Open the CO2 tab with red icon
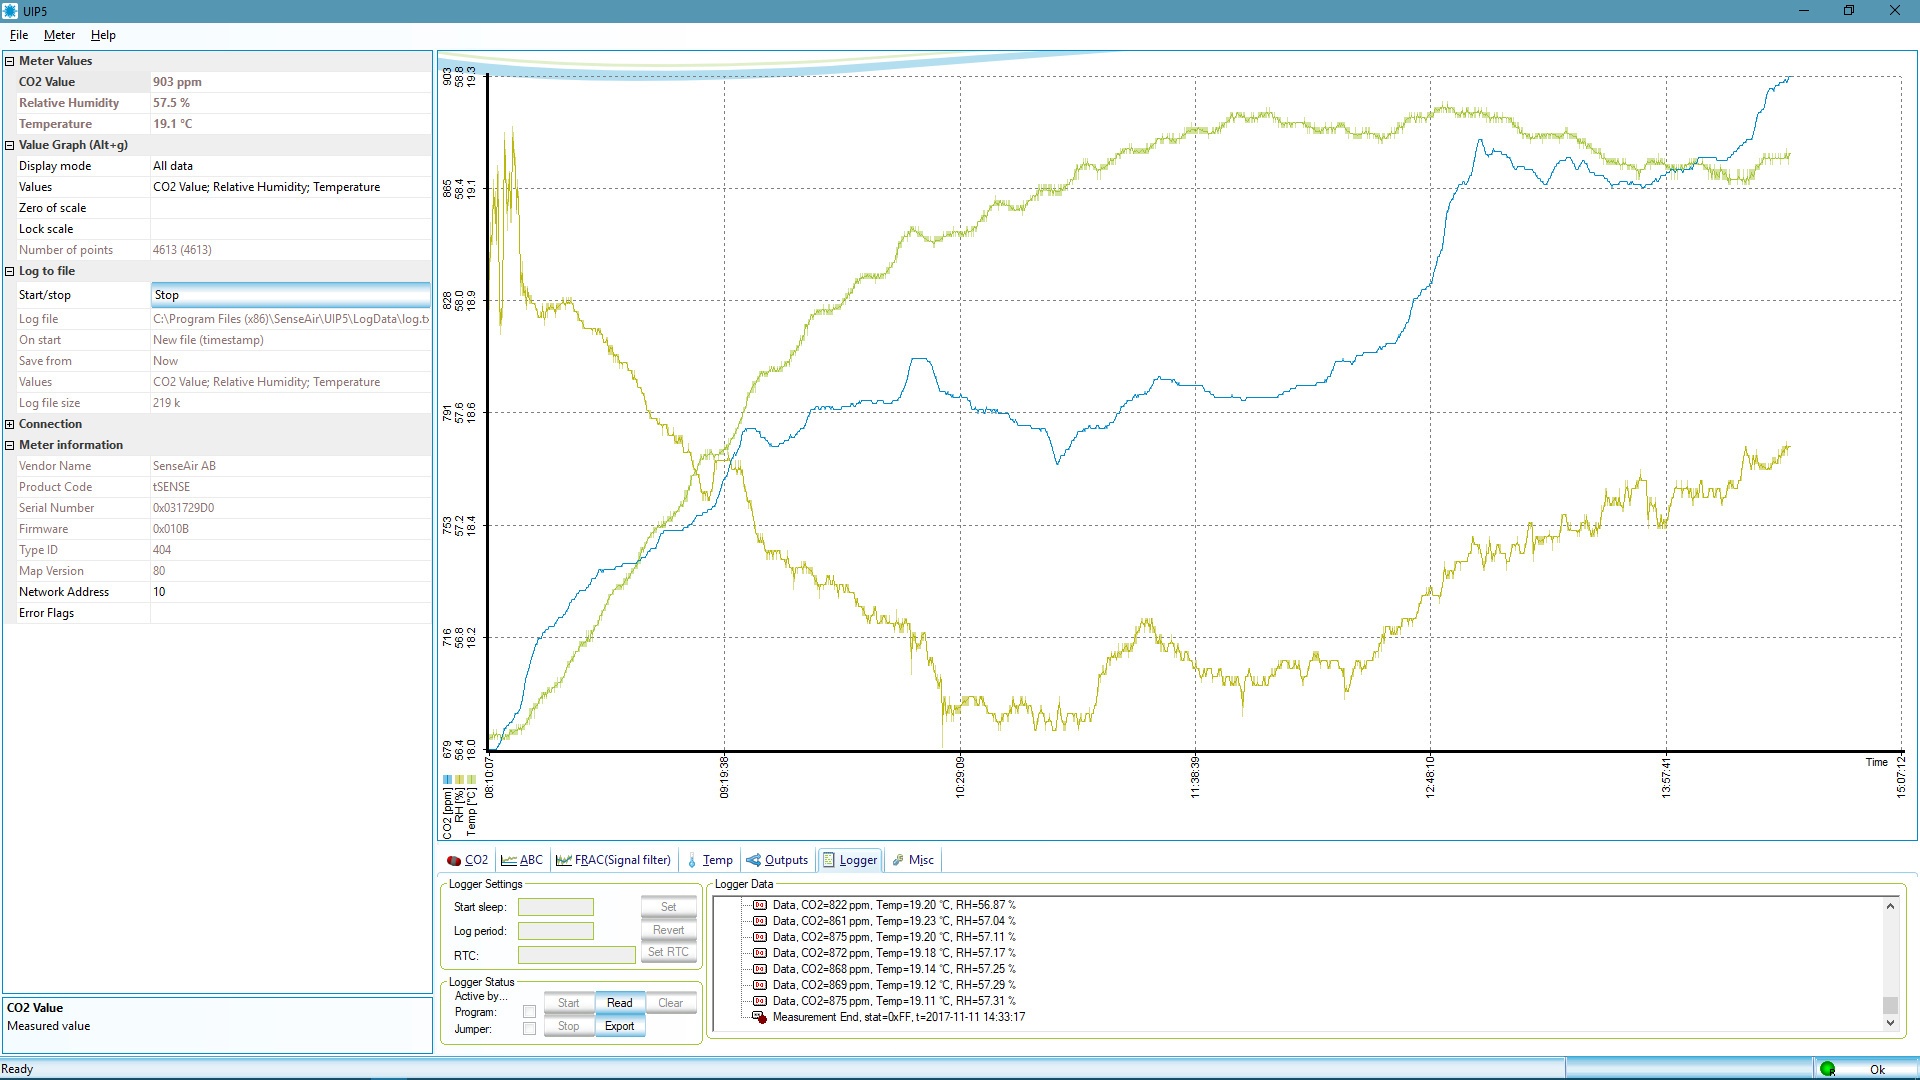 click(454, 860)
